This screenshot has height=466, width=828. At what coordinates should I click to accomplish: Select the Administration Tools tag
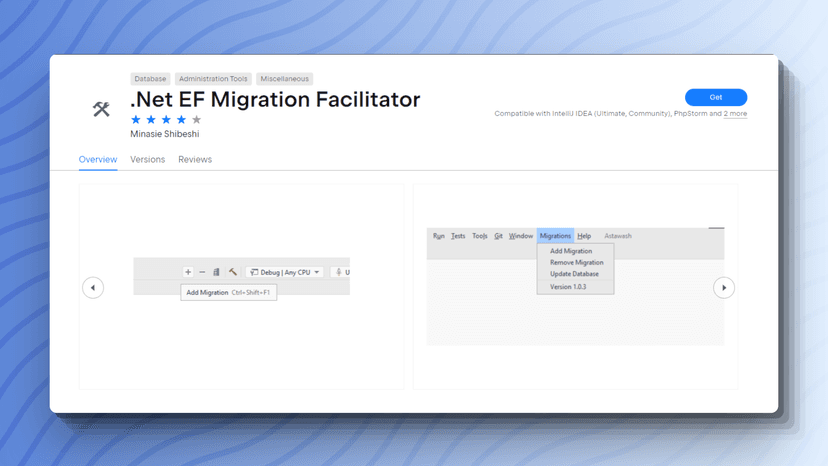pyautogui.click(x=213, y=79)
